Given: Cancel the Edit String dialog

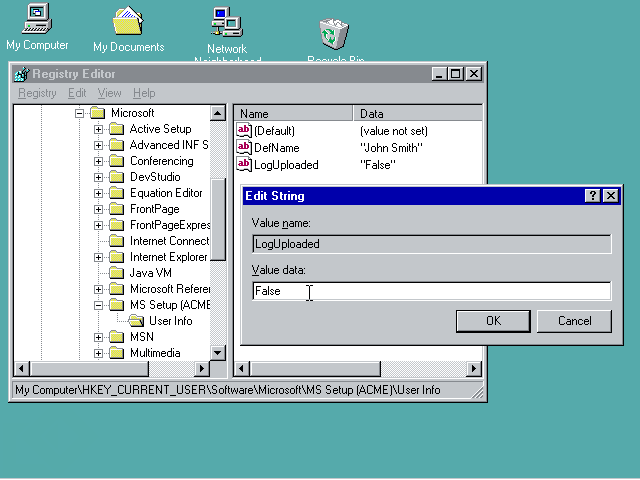Looking at the screenshot, I should [574, 321].
